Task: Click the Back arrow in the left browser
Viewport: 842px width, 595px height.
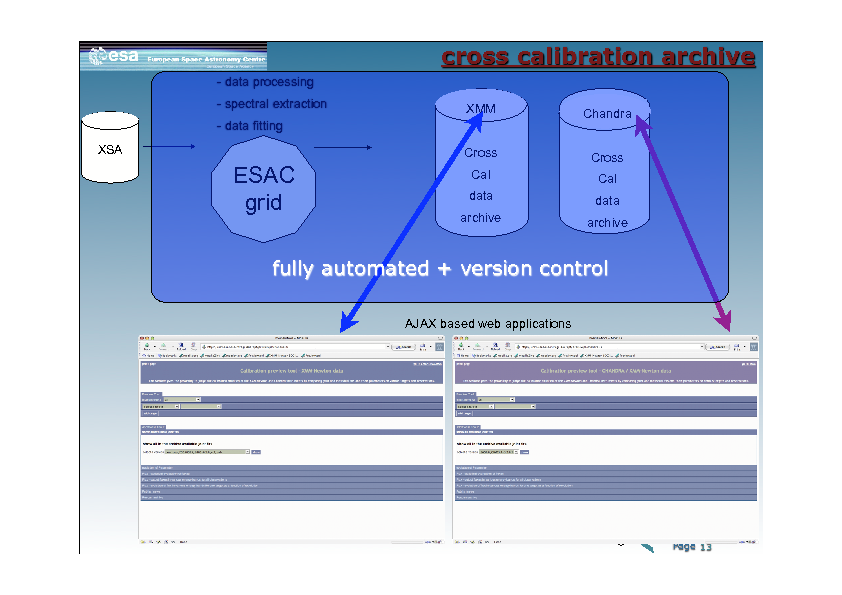Action: pyautogui.click(x=146, y=346)
